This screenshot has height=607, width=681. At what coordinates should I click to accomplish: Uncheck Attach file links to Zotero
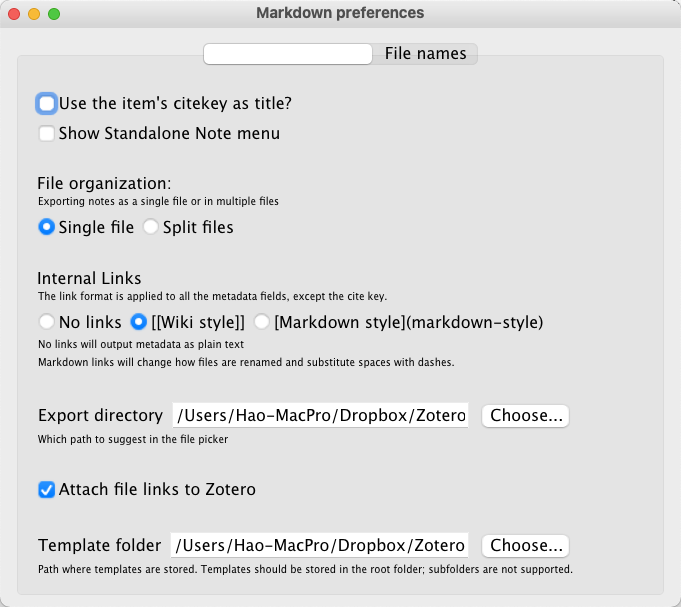tap(47, 490)
